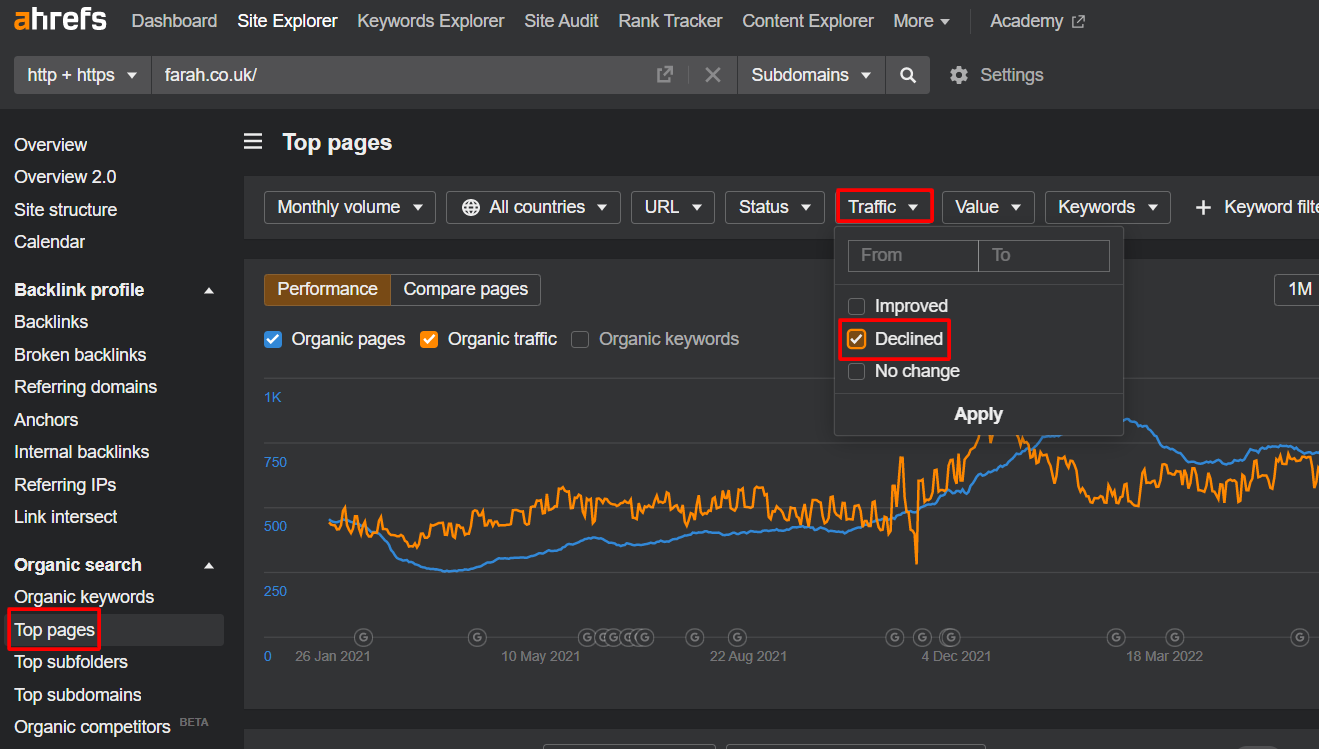Enable Organic keywords chart series

coord(580,339)
